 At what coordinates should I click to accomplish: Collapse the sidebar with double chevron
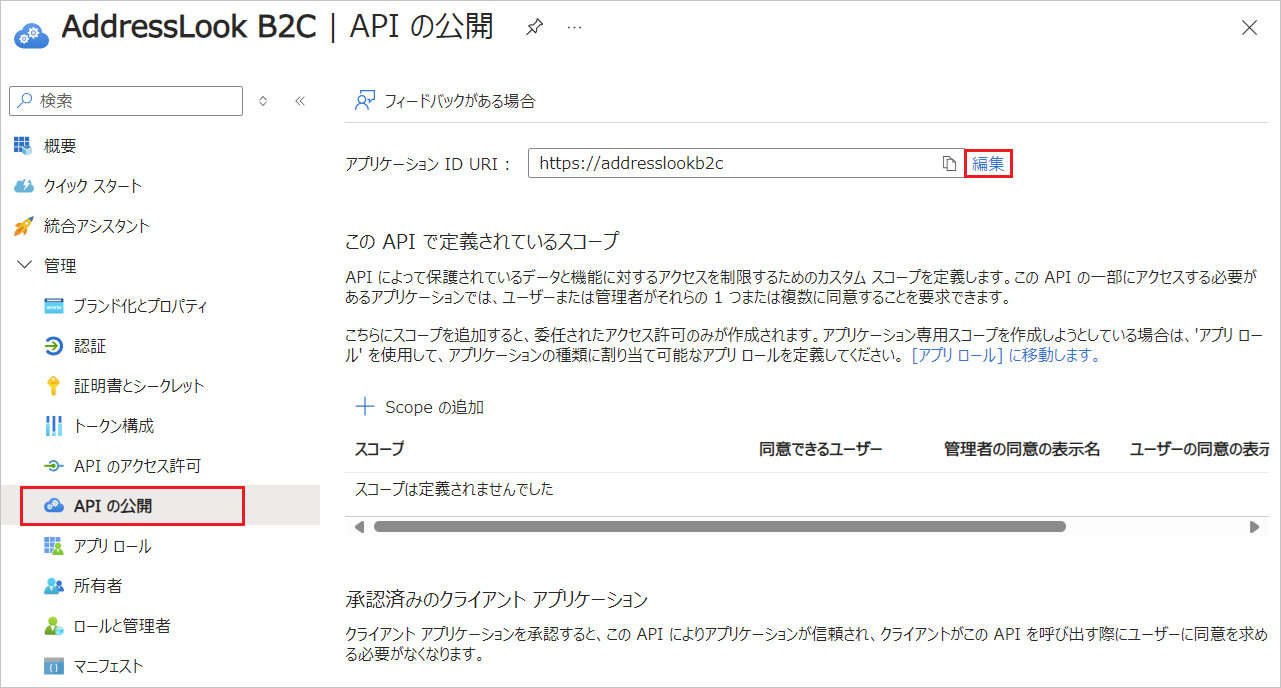(x=299, y=101)
